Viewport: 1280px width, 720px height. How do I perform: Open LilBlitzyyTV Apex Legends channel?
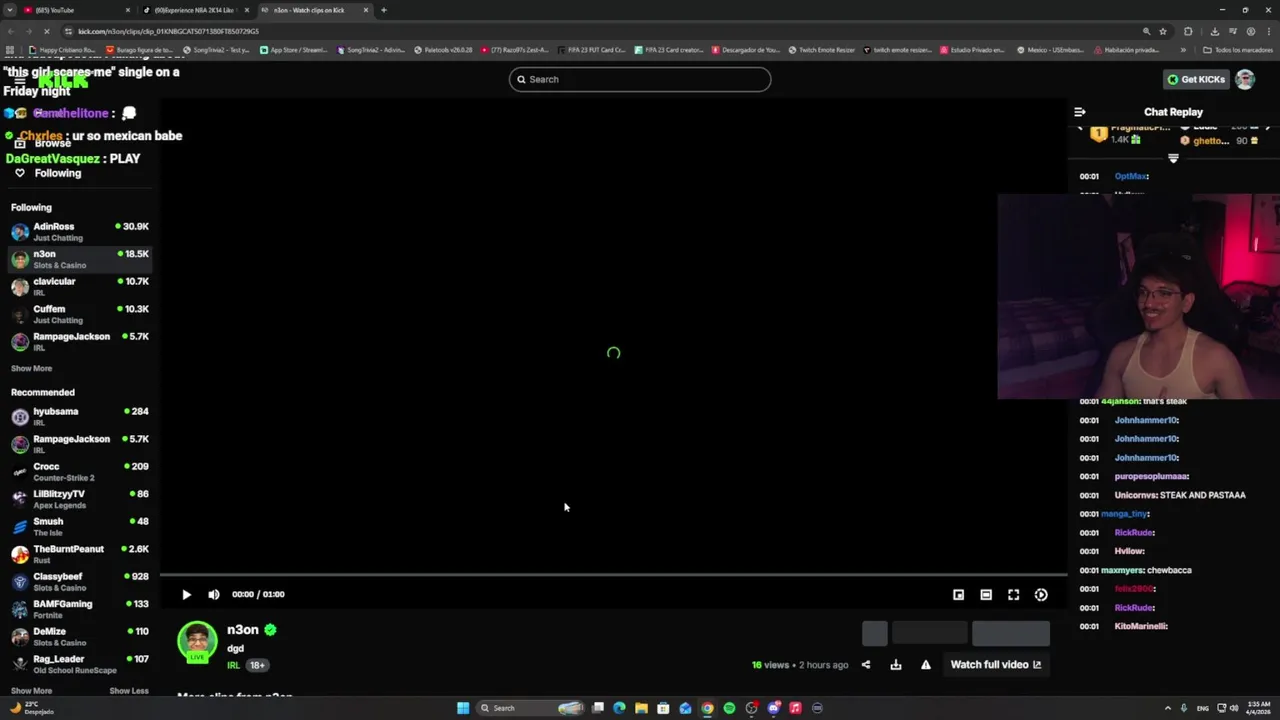pos(80,499)
